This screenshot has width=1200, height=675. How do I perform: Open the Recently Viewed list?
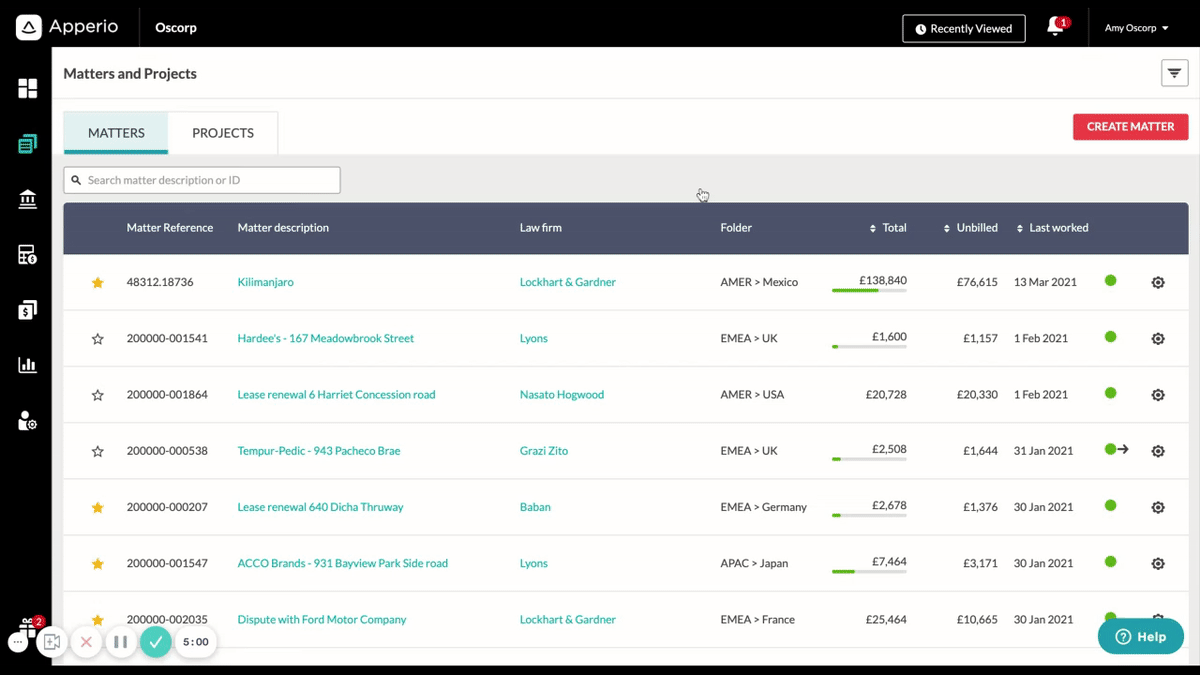(964, 29)
